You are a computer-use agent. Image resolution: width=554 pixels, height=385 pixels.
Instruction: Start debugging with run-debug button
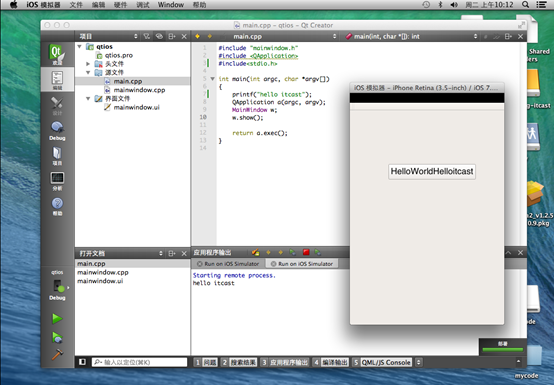pos(57,337)
